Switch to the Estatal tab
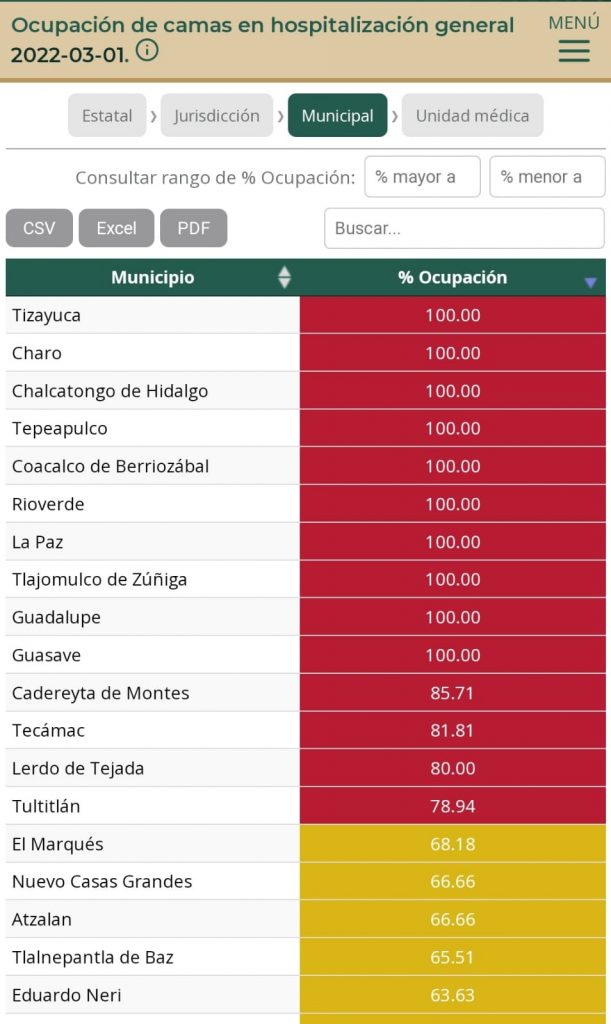 pyautogui.click(x=107, y=116)
